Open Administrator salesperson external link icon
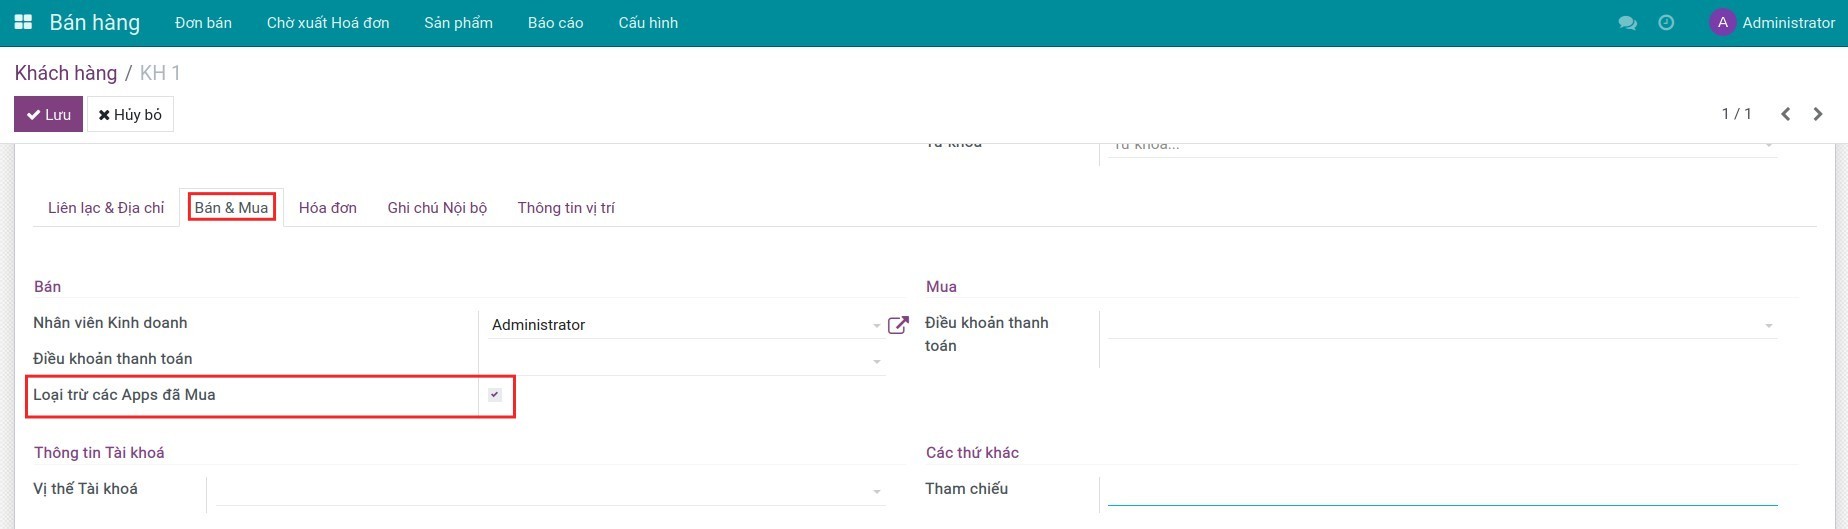Viewport: 1848px width, 529px height. [x=898, y=325]
